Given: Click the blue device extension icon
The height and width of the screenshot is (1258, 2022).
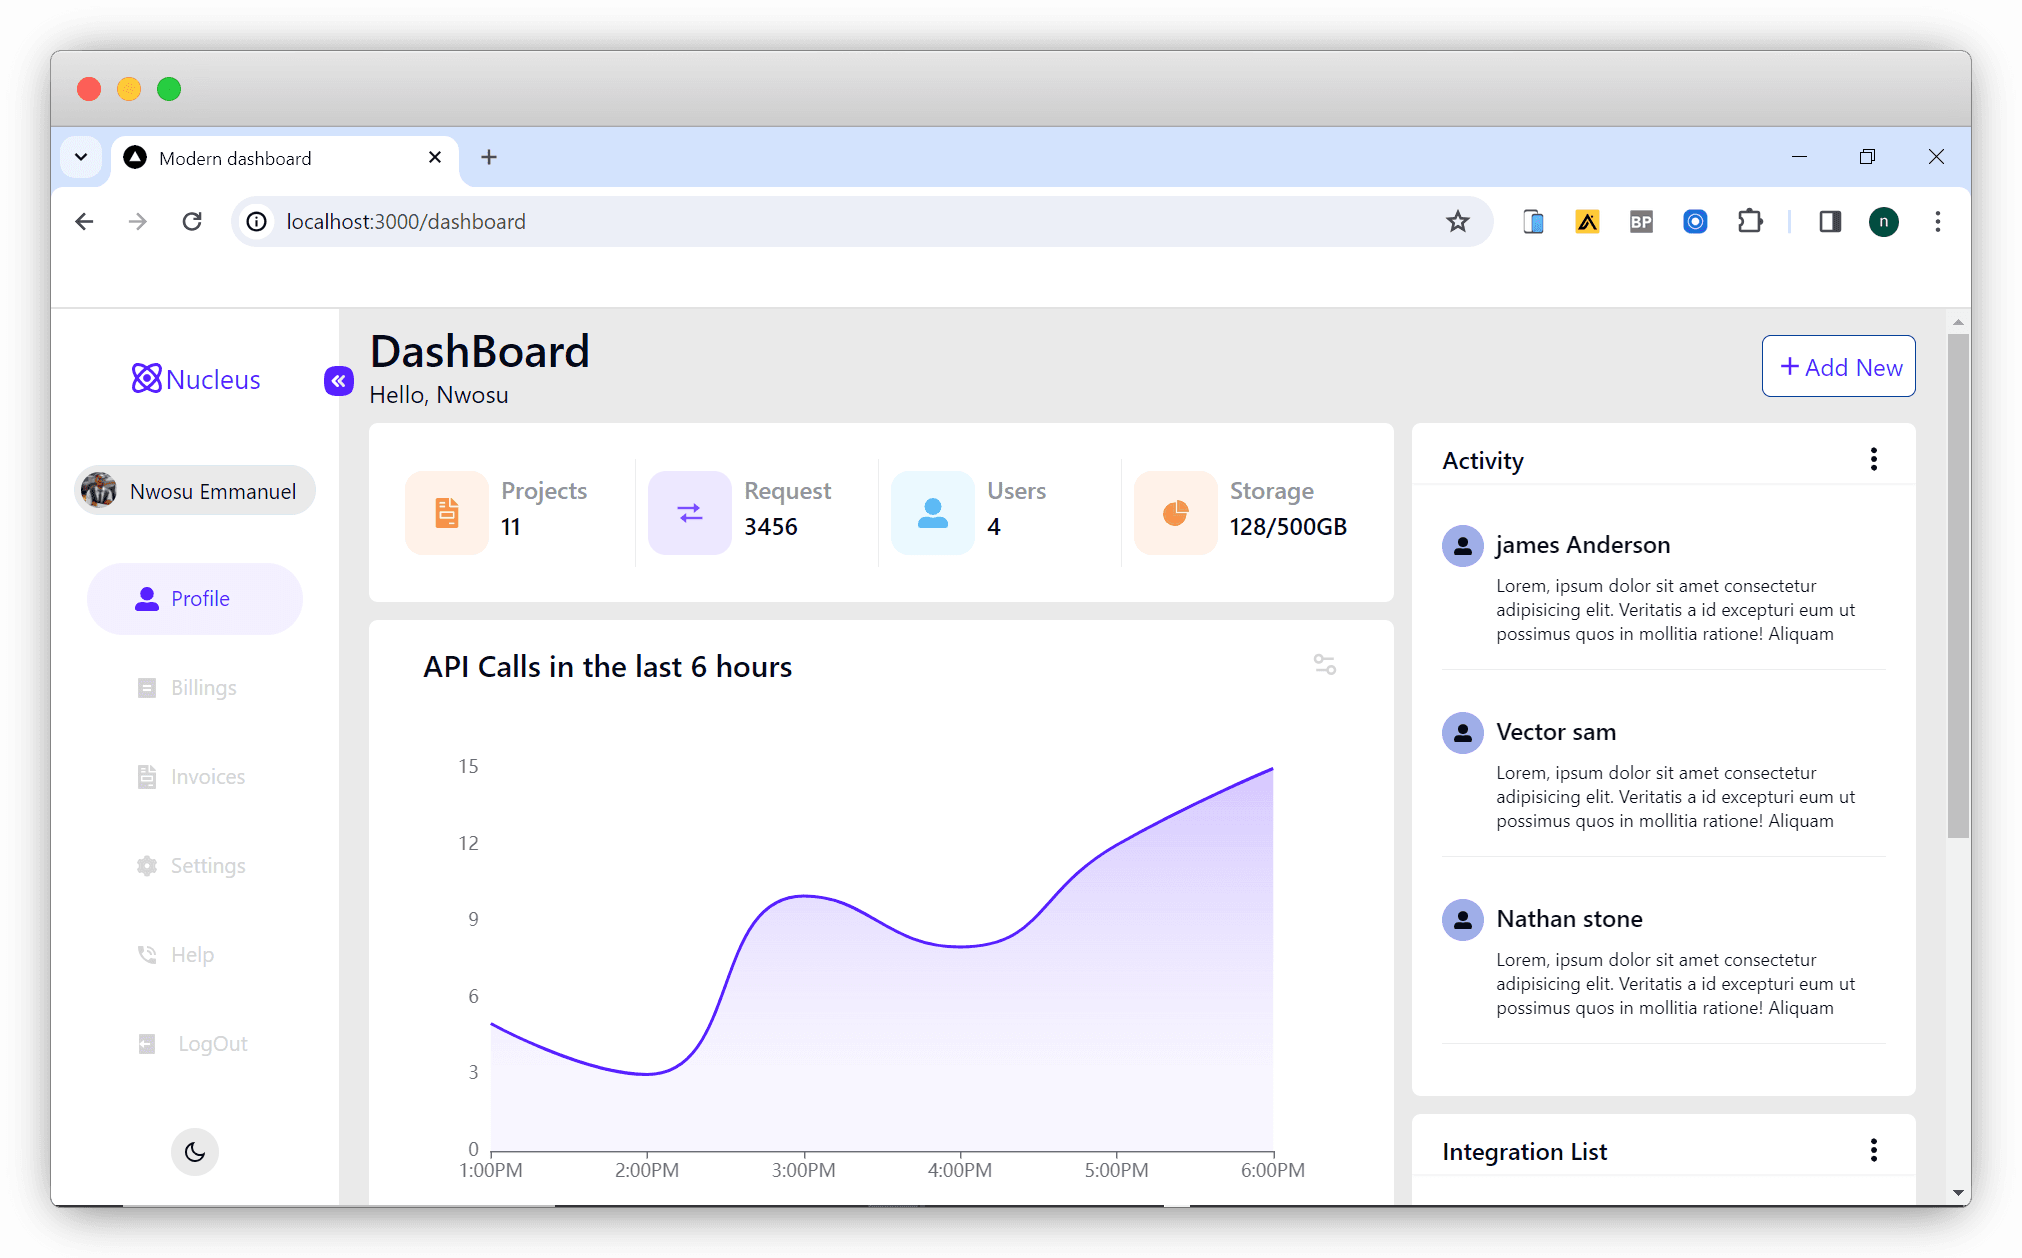Looking at the screenshot, I should [1533, 222].
